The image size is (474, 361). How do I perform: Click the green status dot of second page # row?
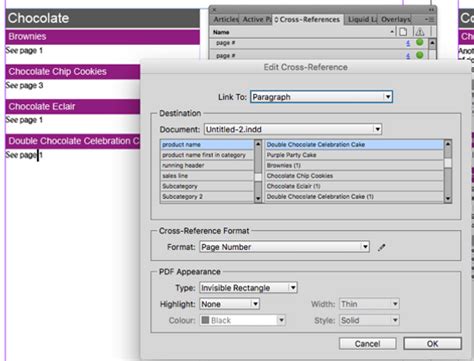[420, 55]
